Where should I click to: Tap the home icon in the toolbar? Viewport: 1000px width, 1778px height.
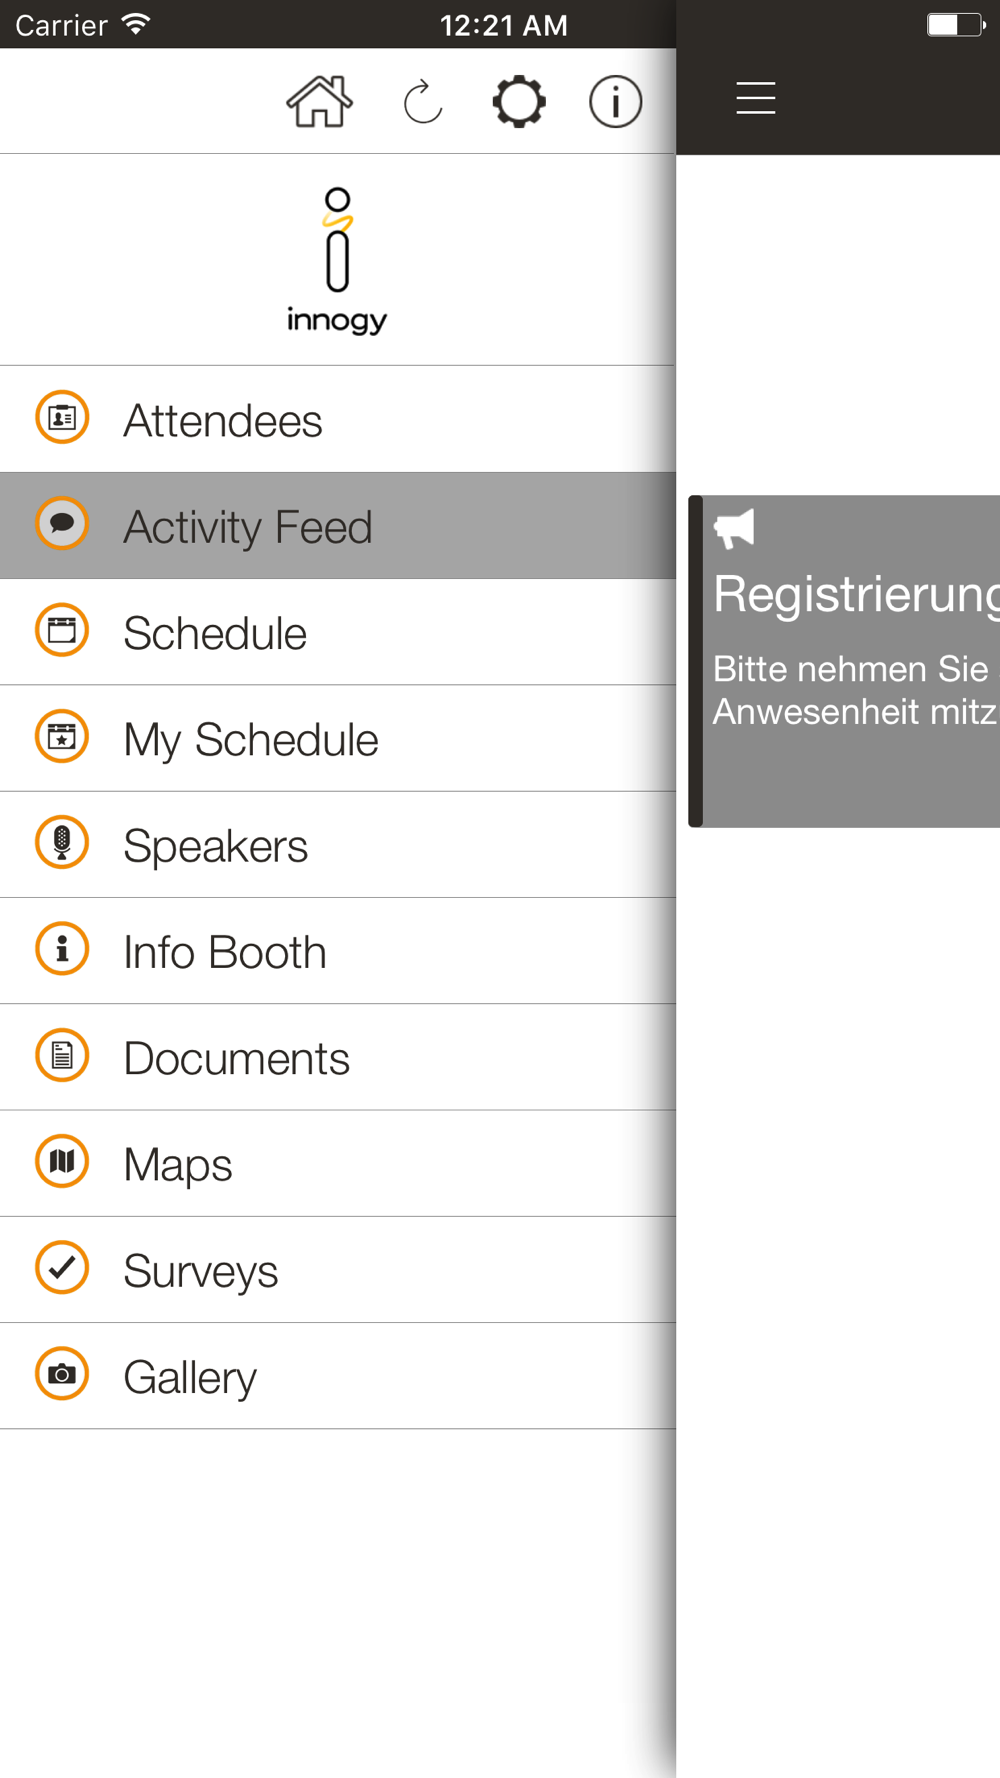(x=319, y=101)
